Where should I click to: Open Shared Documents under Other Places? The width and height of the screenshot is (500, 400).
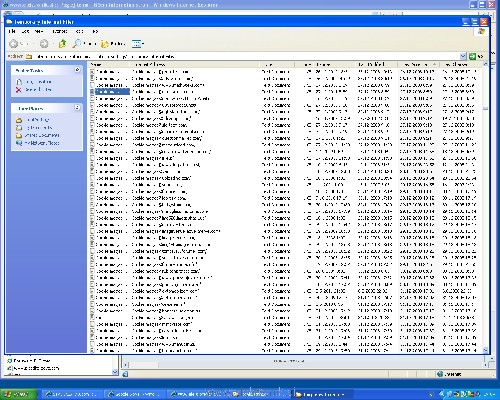[38, 135]
